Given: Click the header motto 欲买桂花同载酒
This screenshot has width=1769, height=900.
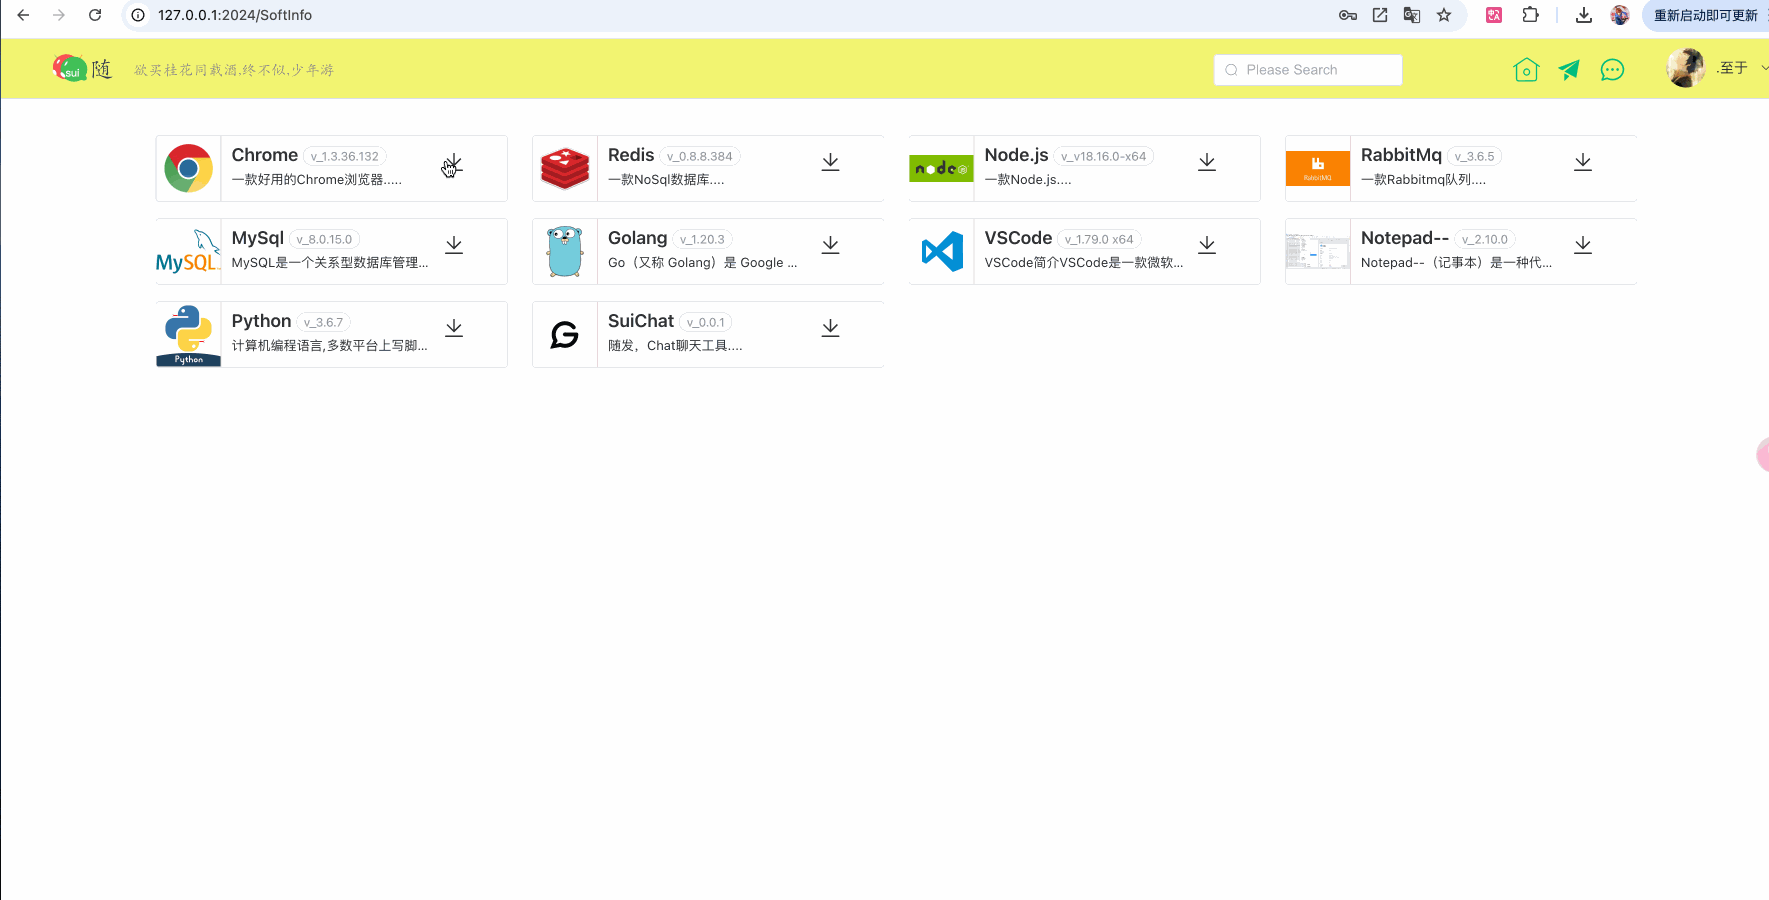Looking at the screenshot, I should pos(234,70).
